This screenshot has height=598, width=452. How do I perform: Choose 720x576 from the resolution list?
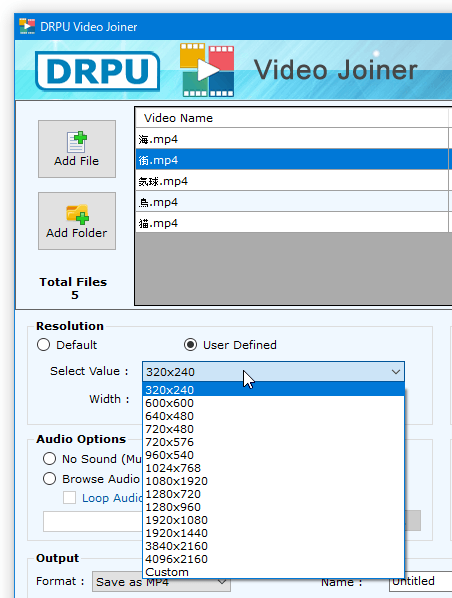click(x=273, y=442)
